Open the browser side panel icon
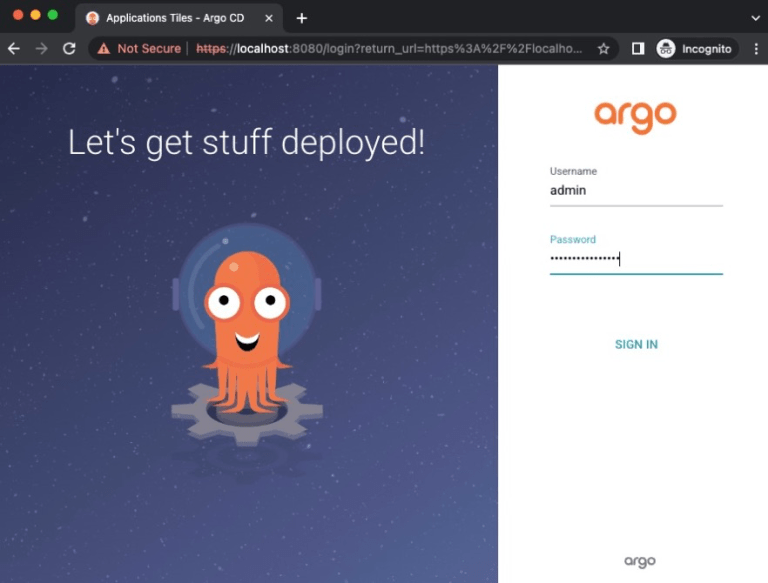Image resolution: width=768 pixels, height=583 pixels. click(638, 48)
